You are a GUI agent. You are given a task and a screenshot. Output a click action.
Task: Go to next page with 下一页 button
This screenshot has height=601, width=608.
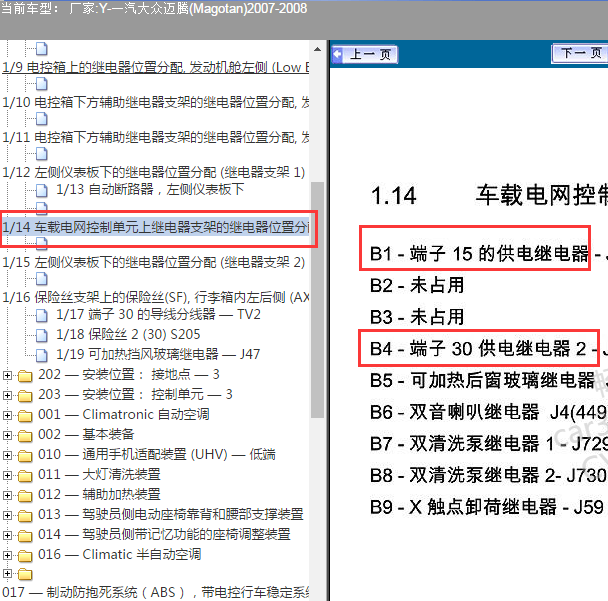[x=580, y=54]
